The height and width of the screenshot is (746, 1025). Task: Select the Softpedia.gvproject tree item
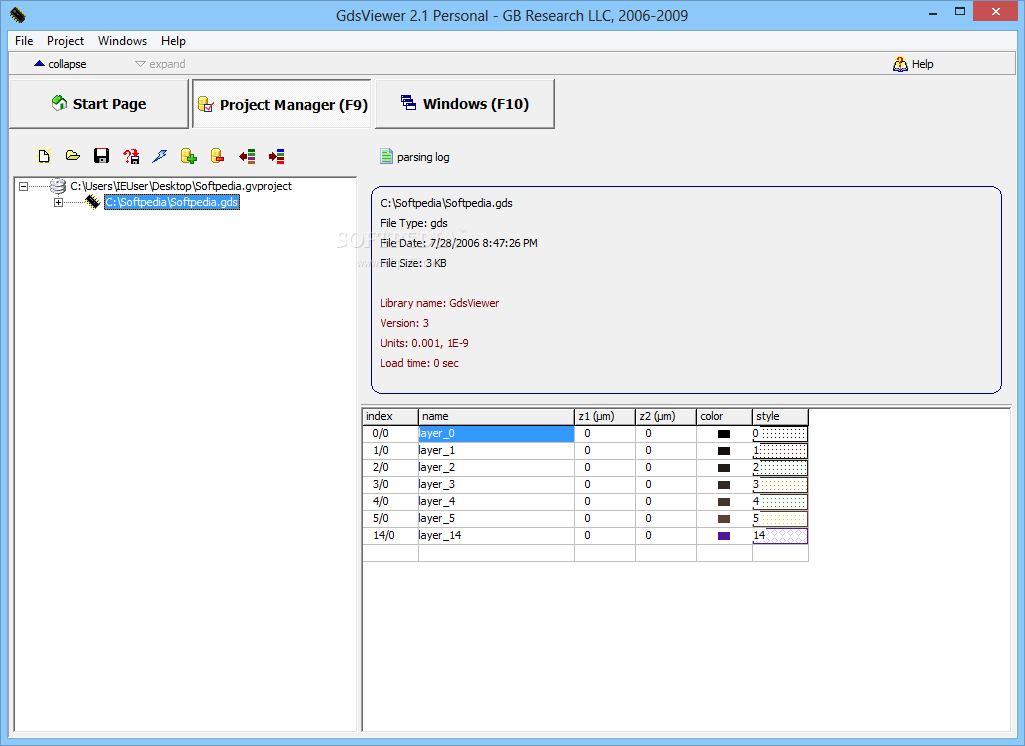pyautogui.click(x=181, y=186)
